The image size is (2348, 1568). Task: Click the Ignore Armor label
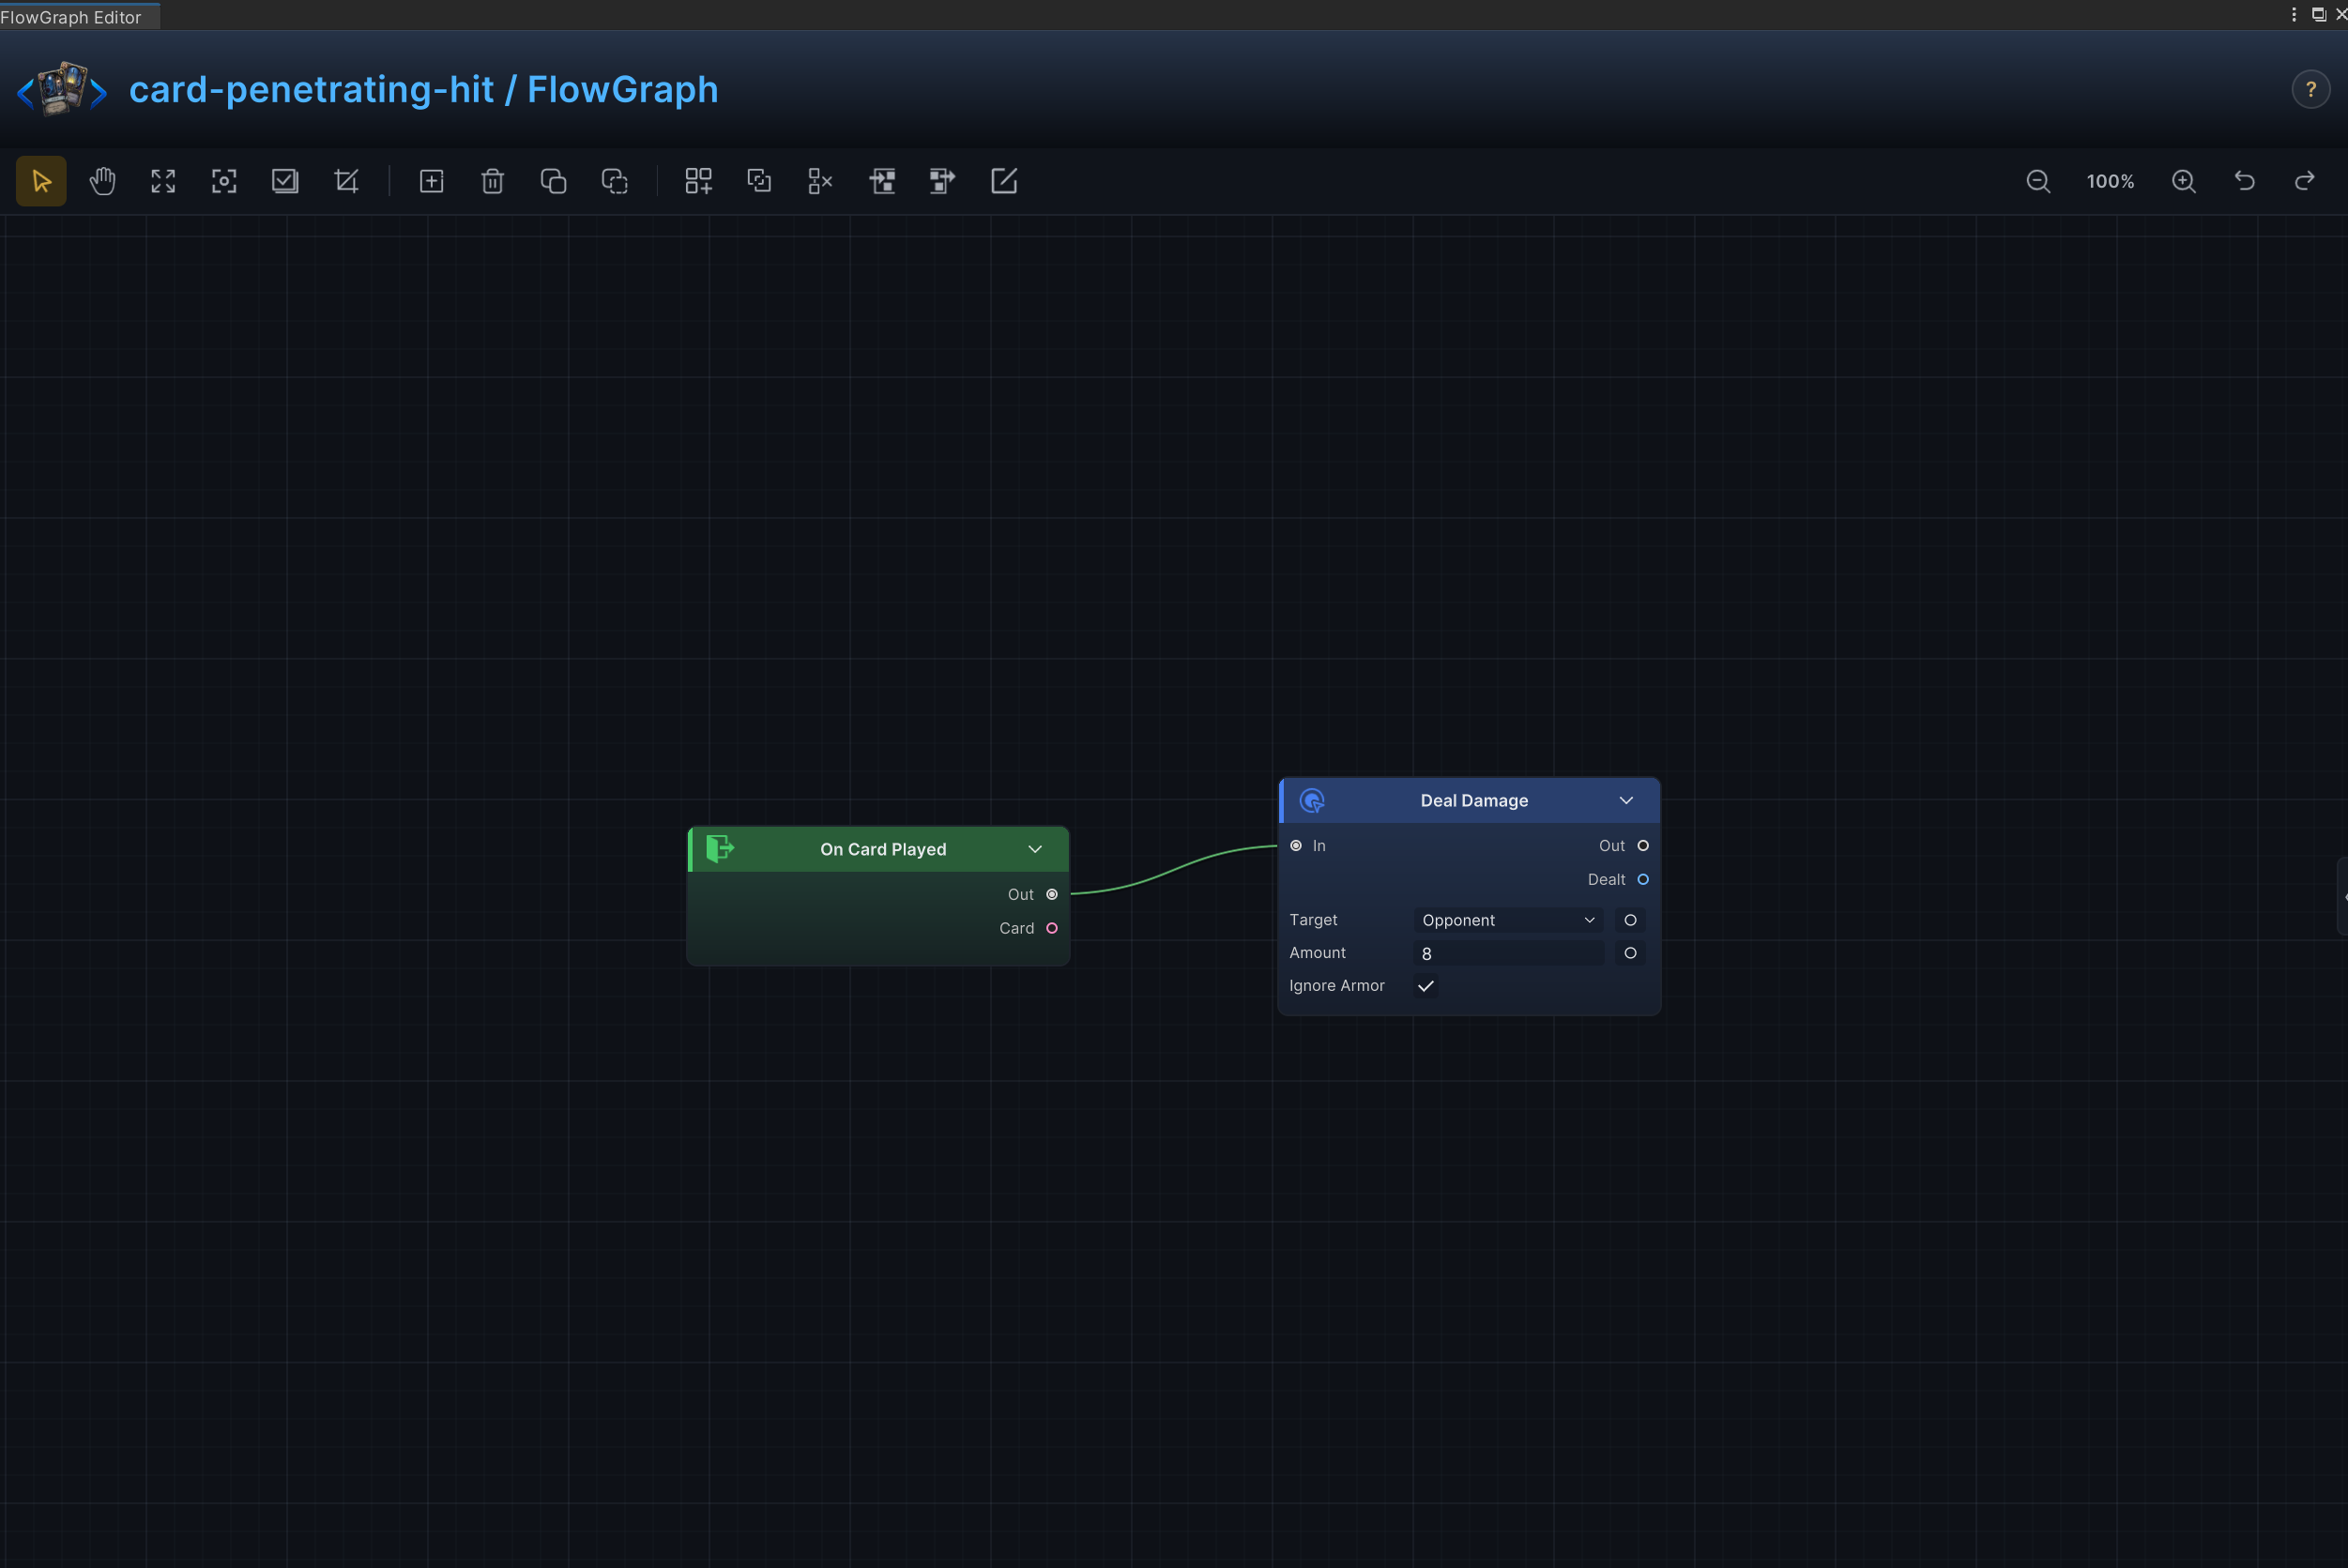(1337, 986)
